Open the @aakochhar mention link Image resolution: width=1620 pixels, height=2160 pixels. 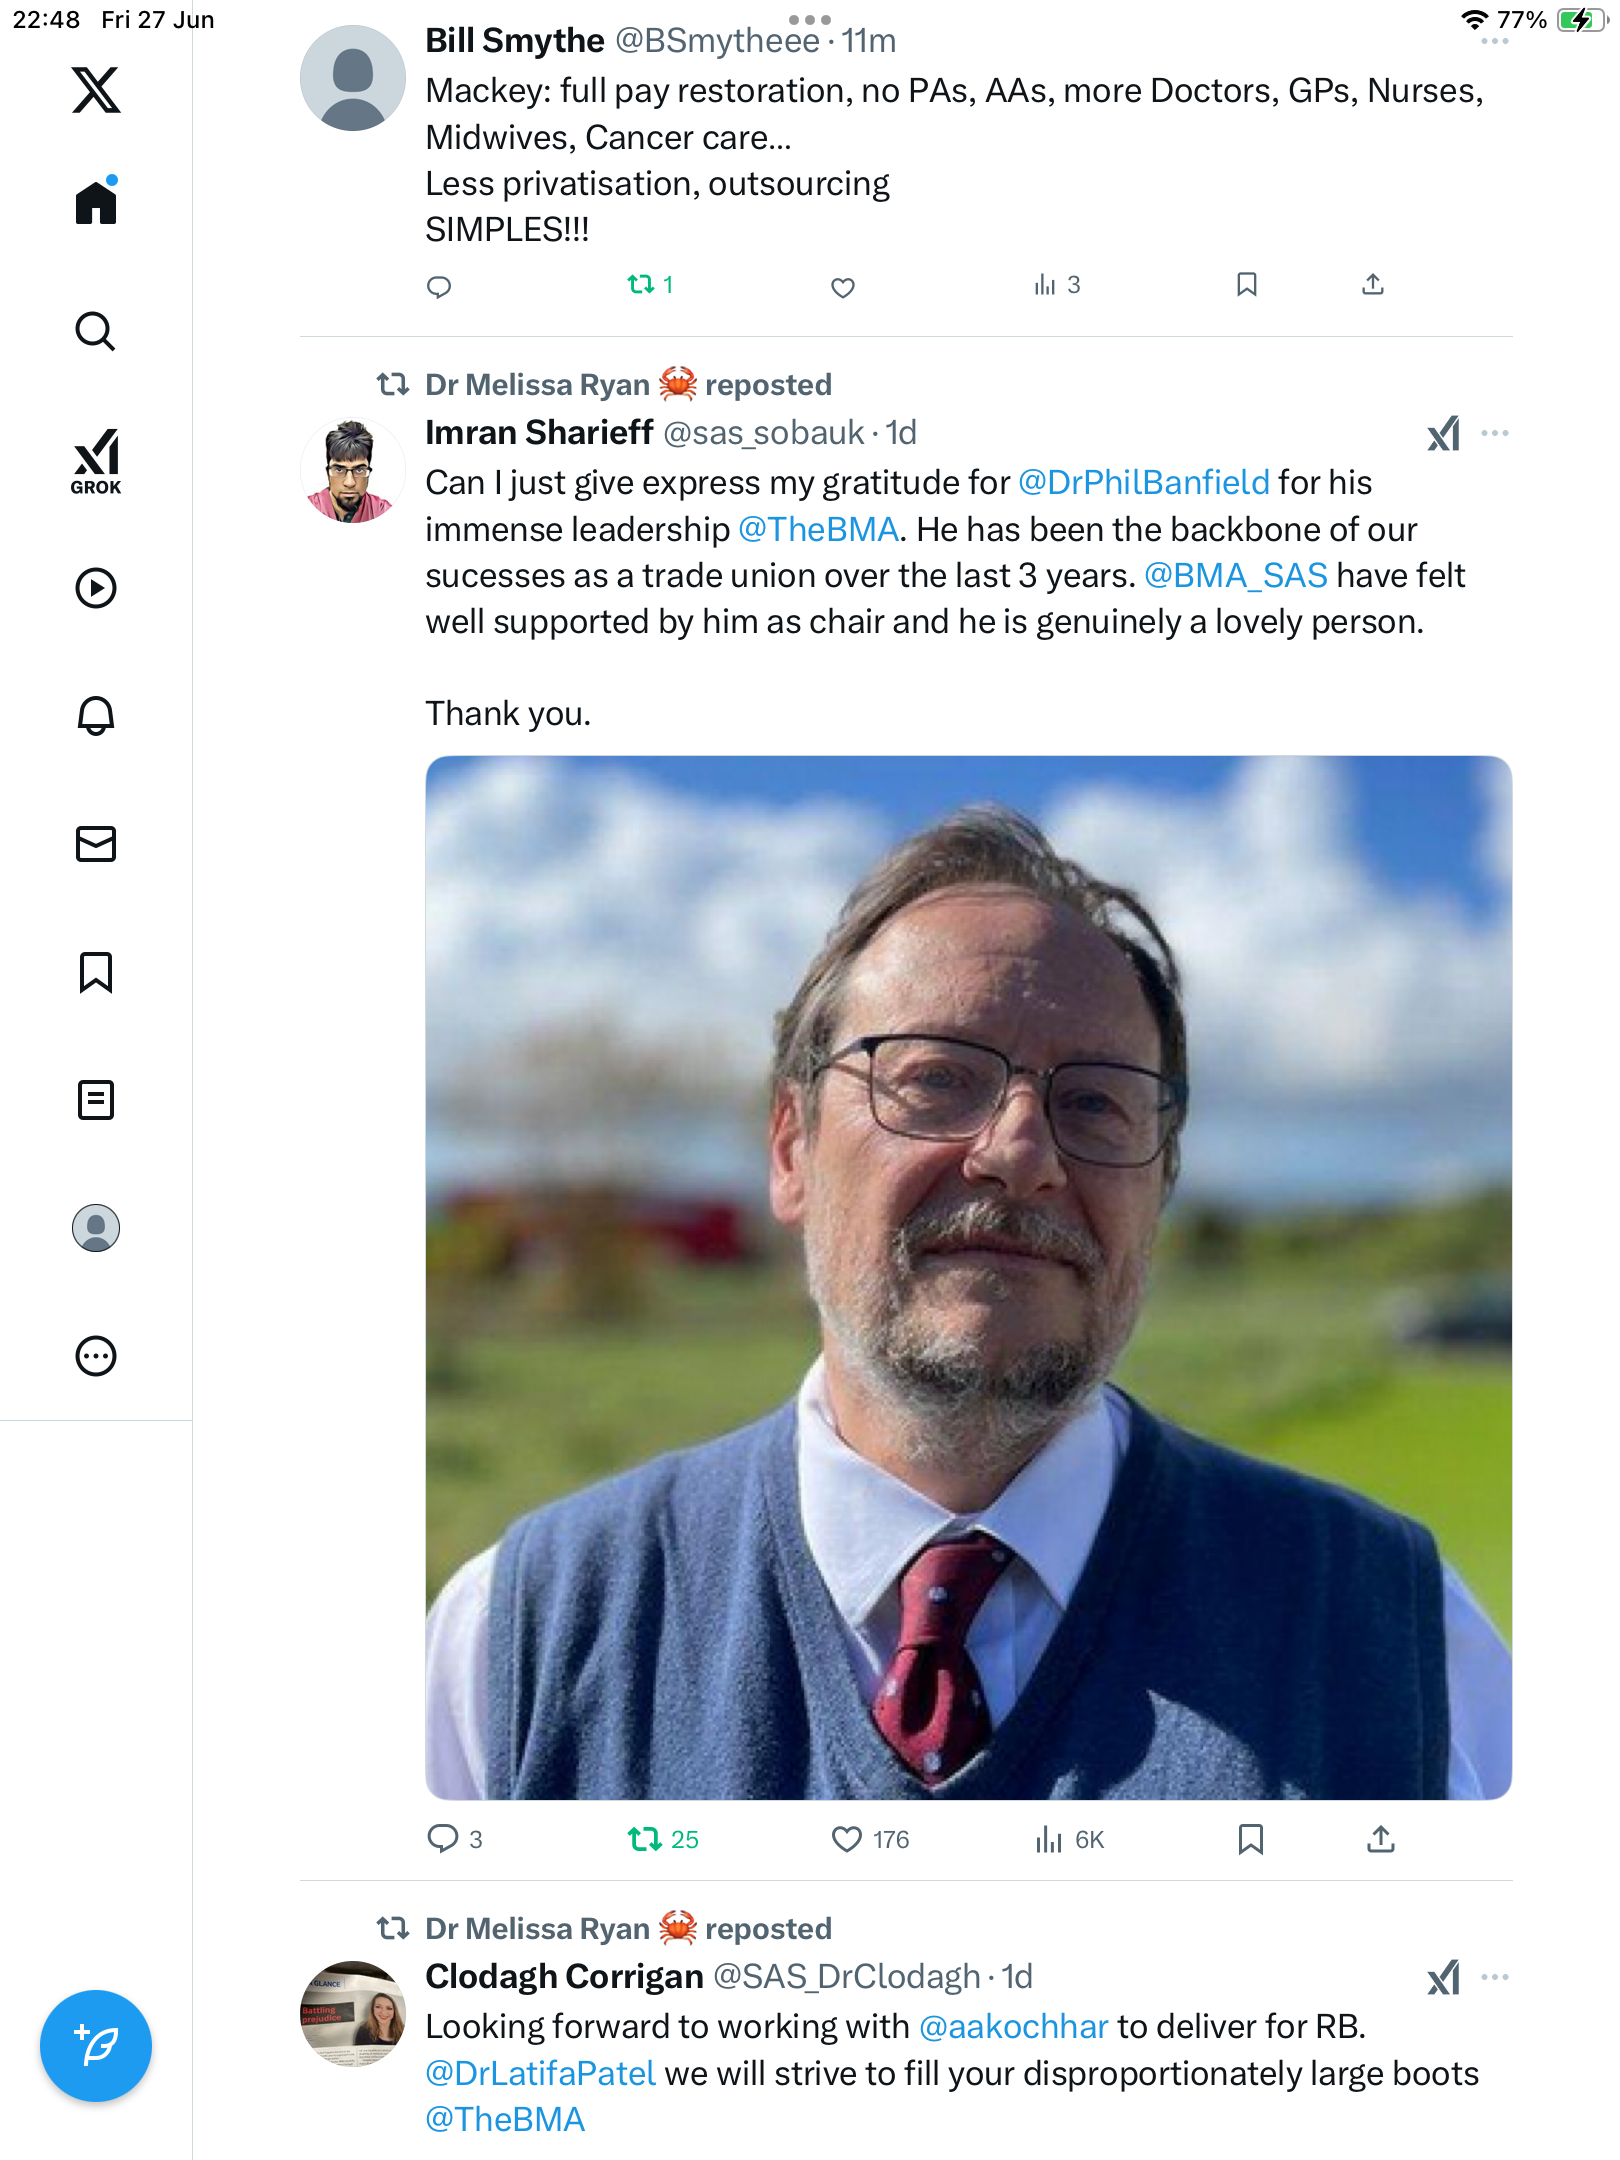(1013, 2027)
